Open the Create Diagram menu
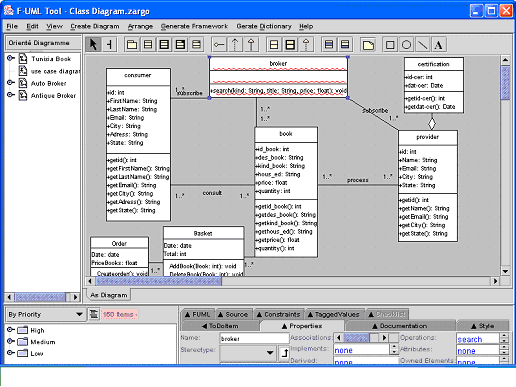Viewport: 516px width, 387px height. [x=95, y=26]
